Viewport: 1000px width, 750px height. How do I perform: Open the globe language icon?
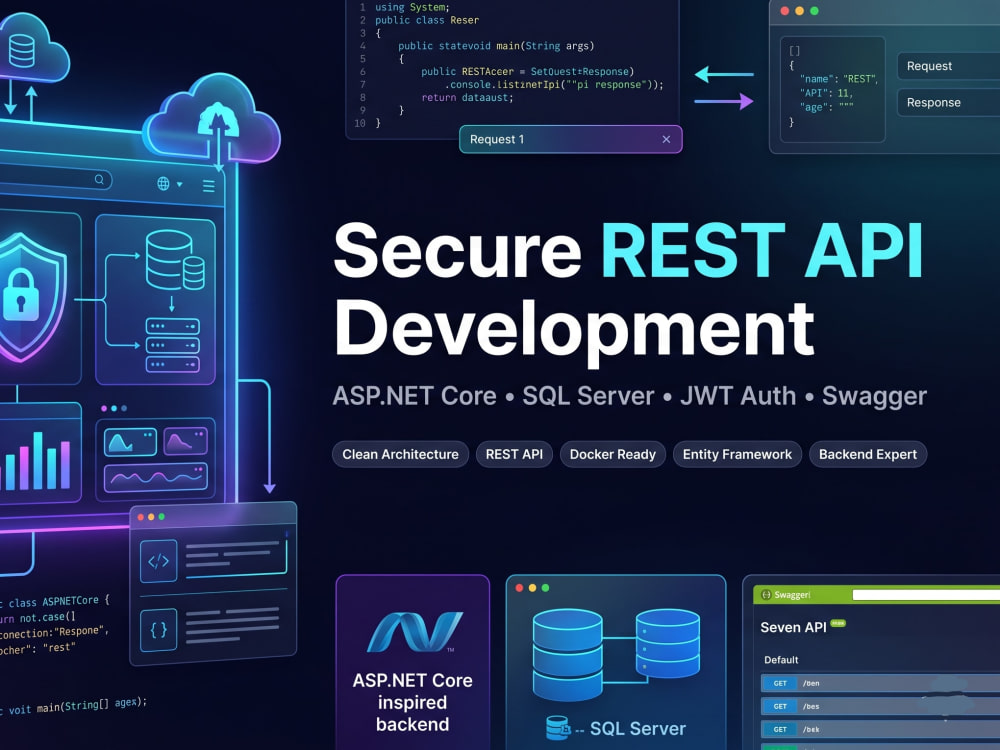(163, 184)
